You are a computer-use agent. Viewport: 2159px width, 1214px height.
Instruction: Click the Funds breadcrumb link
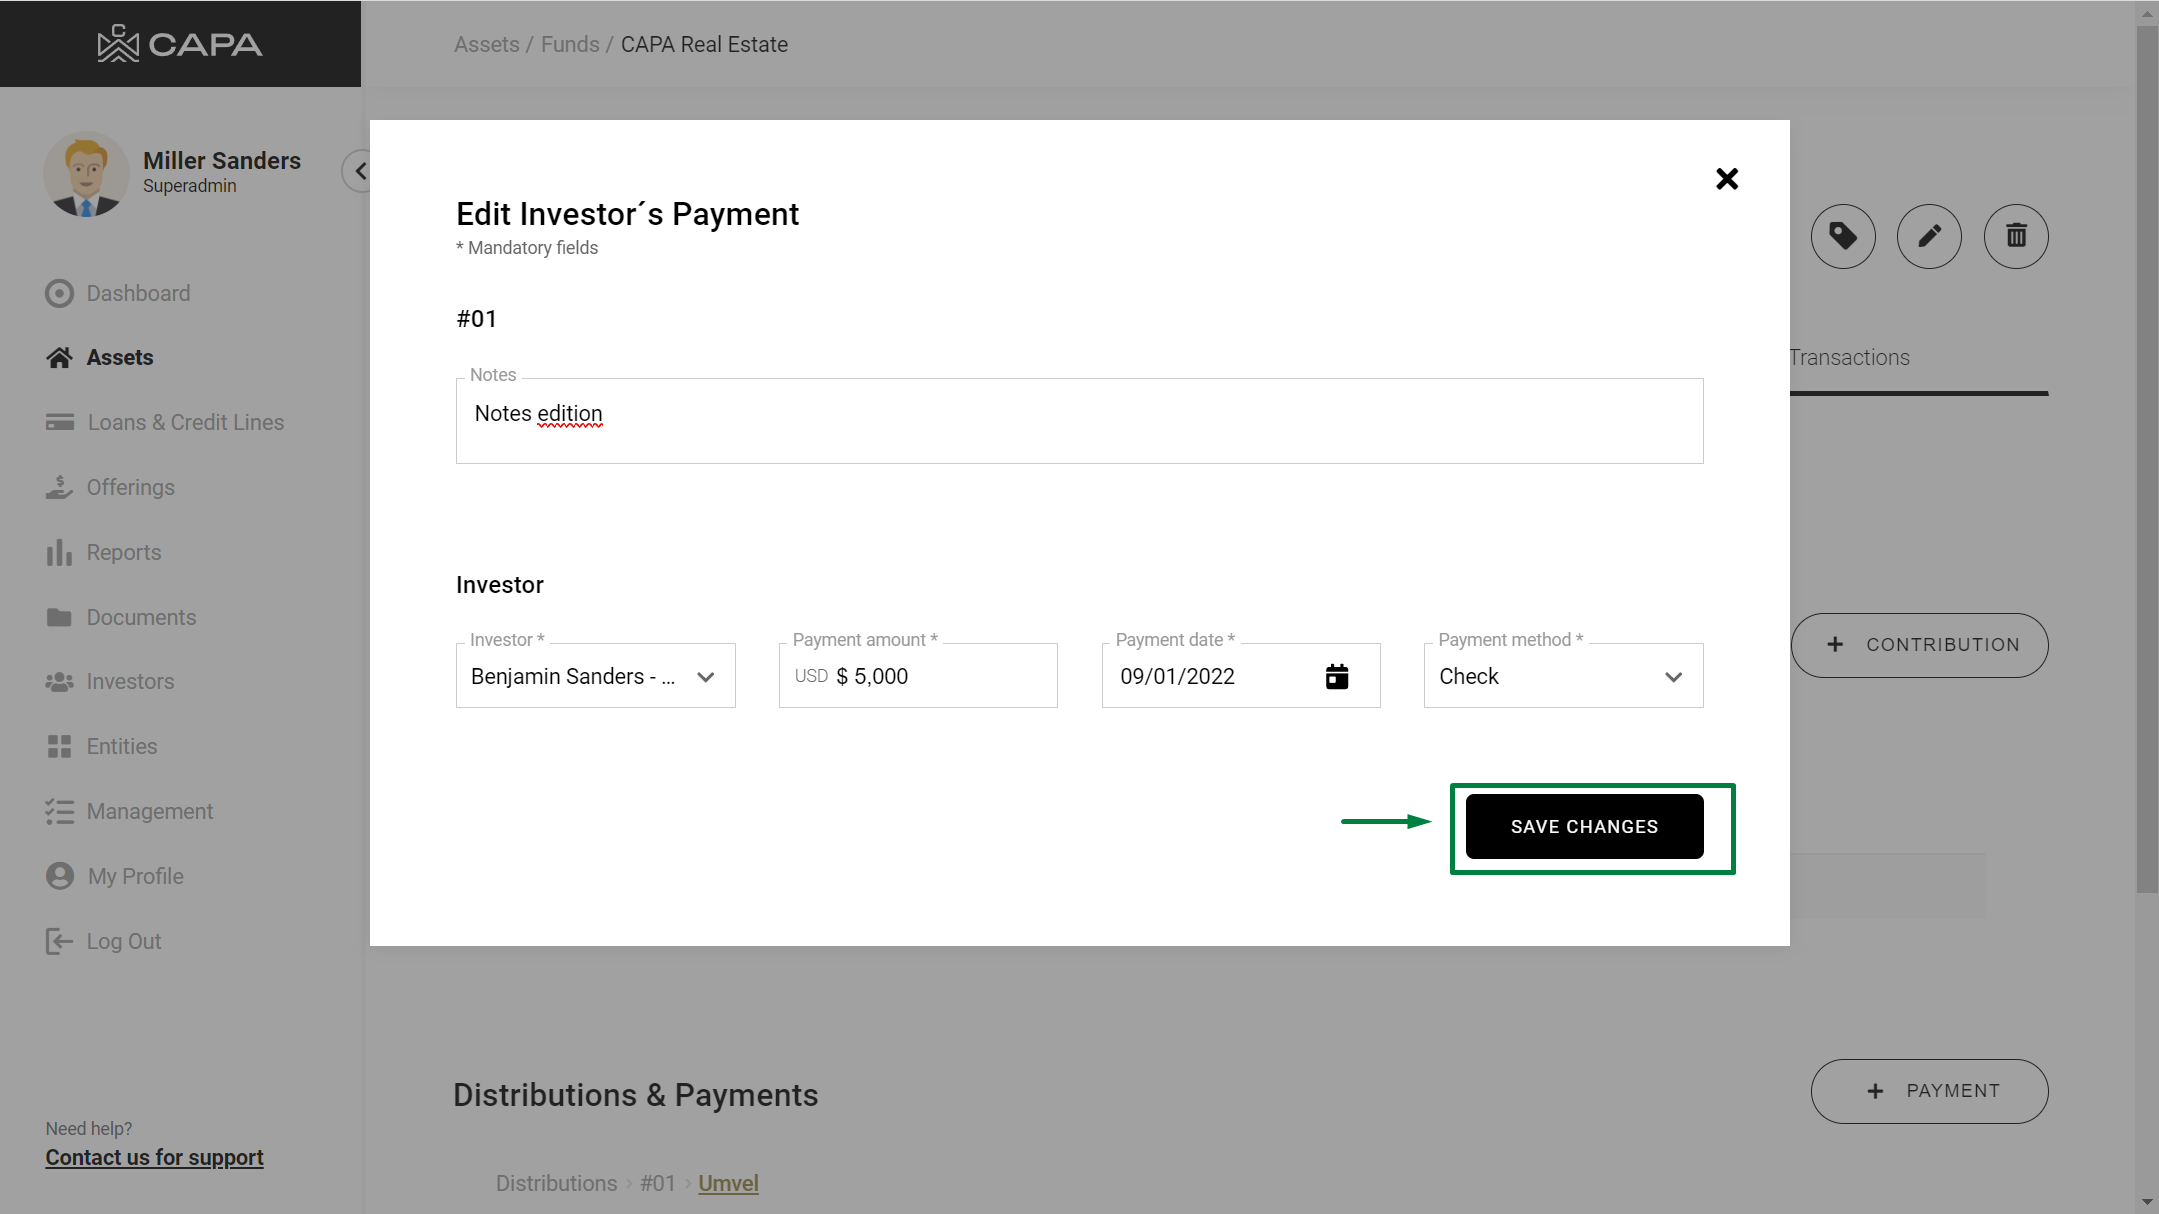570,44
